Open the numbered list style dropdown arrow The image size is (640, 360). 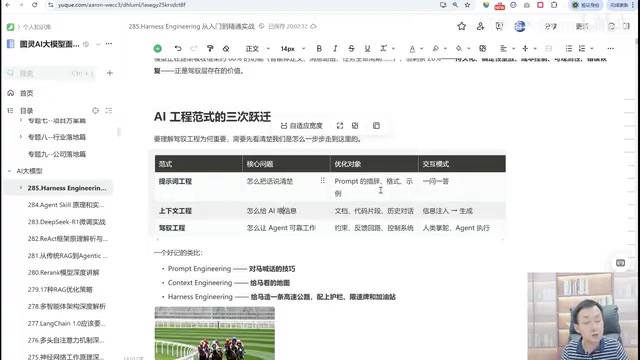[x=592, y=49]
